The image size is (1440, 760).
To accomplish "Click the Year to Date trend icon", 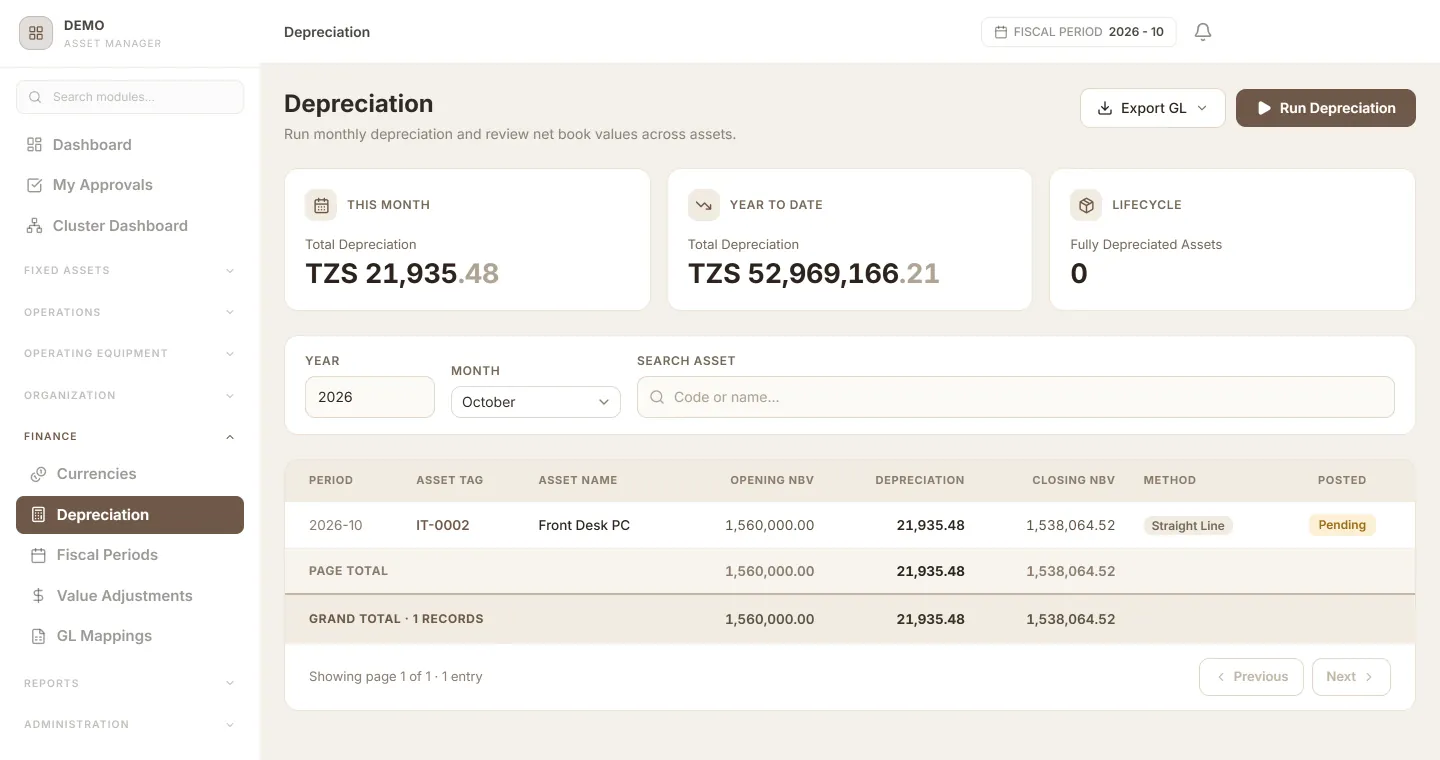I will coord(704,205).
